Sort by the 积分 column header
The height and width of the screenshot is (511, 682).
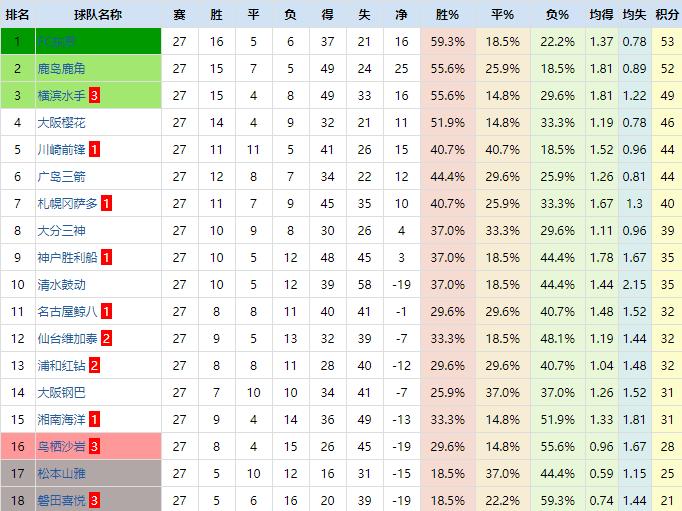[666, 14]
